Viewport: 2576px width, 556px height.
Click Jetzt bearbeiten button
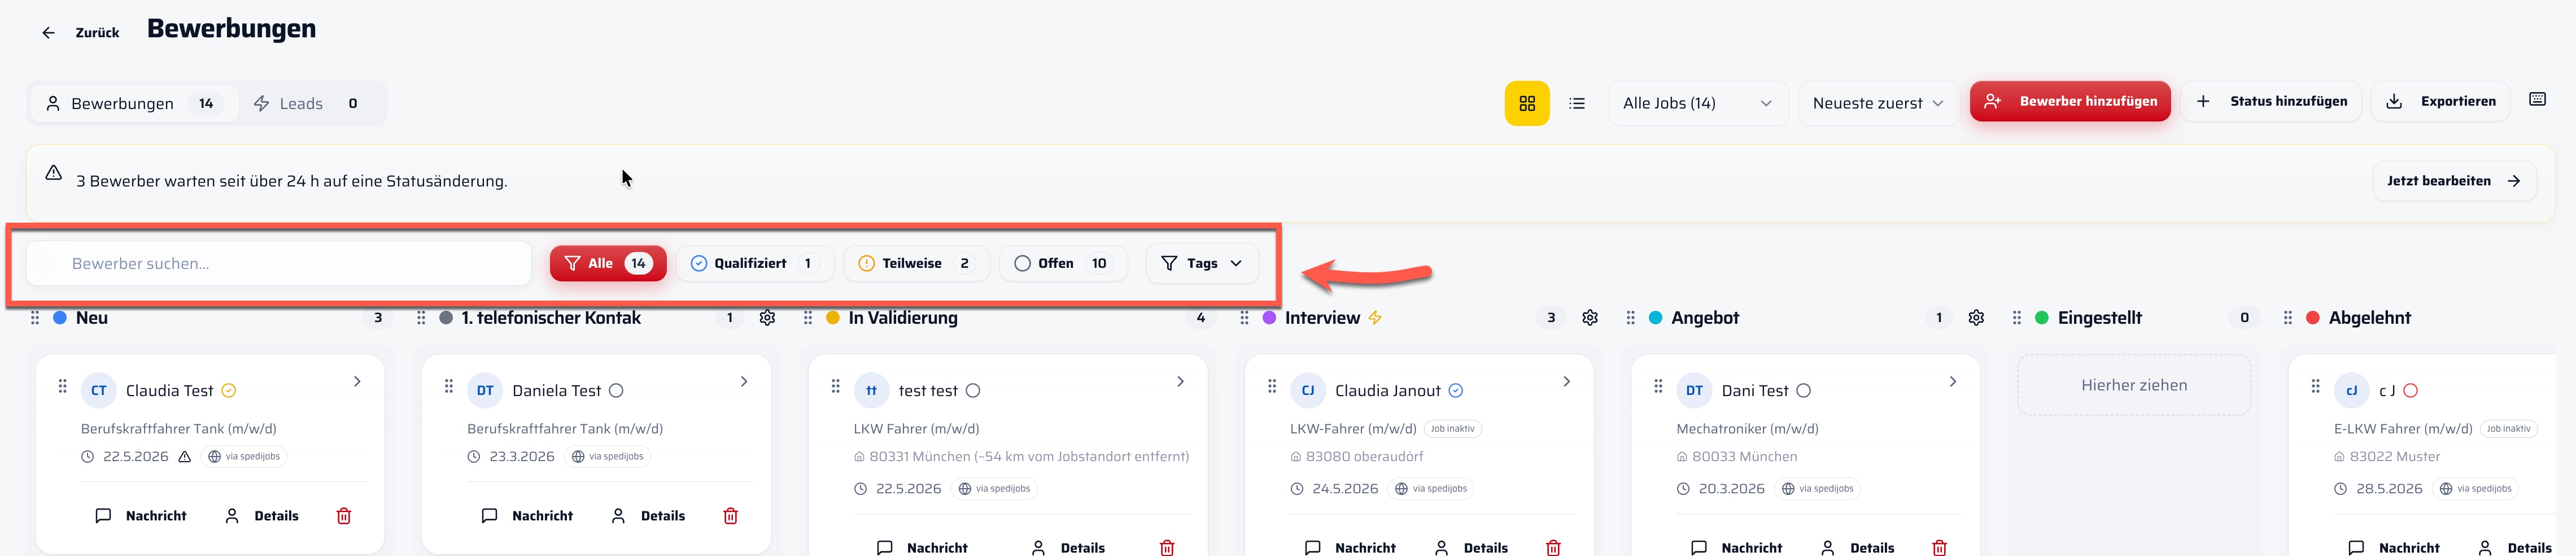coord(2454,181)
